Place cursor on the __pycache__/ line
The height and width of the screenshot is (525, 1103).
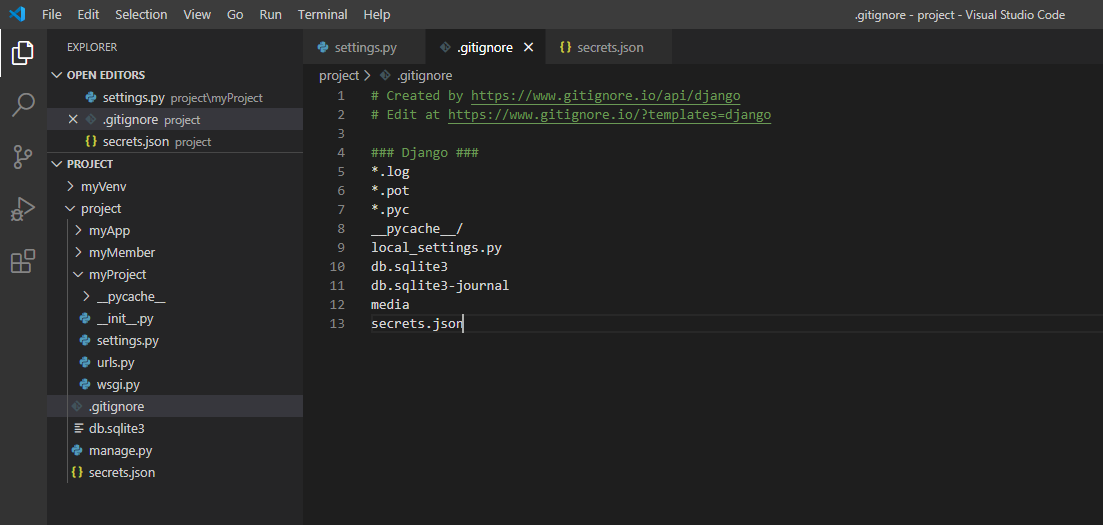(417, 229)
